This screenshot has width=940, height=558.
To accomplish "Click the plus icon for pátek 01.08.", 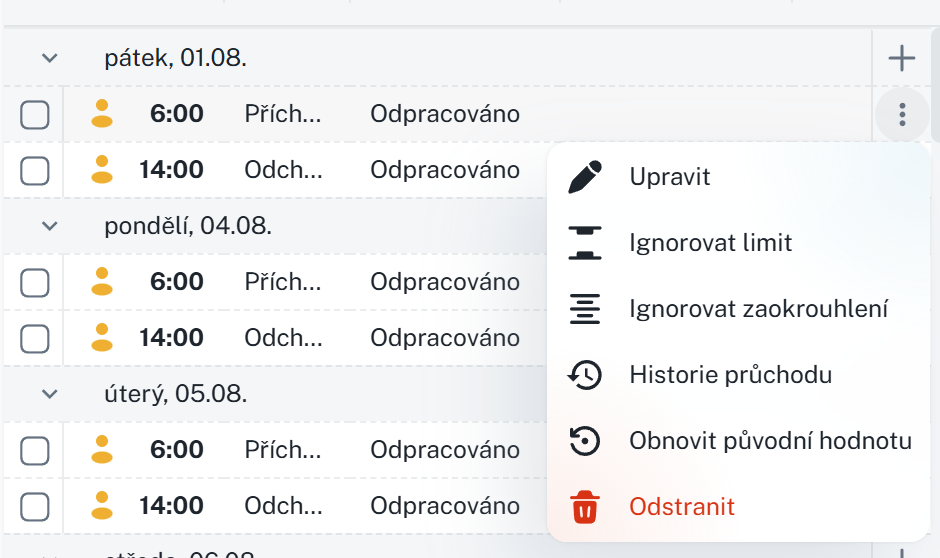I will (x=901, y=59).
